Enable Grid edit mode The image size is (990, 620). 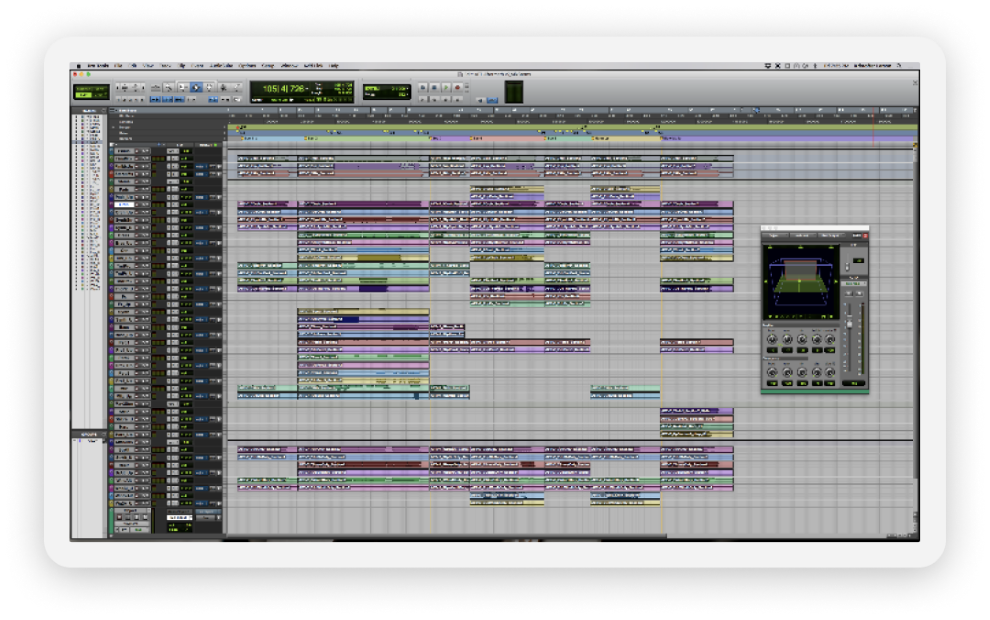tap(100, 95)
